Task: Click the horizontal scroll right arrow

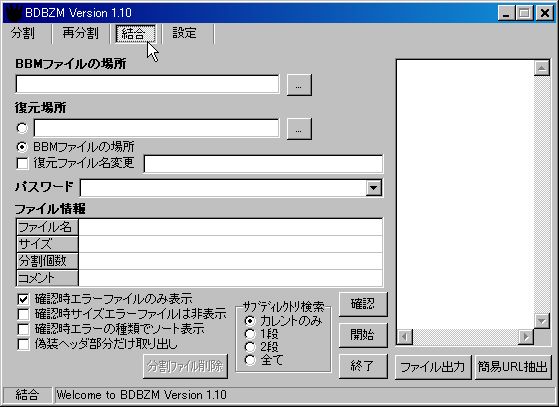Action: tap(526, 336)
